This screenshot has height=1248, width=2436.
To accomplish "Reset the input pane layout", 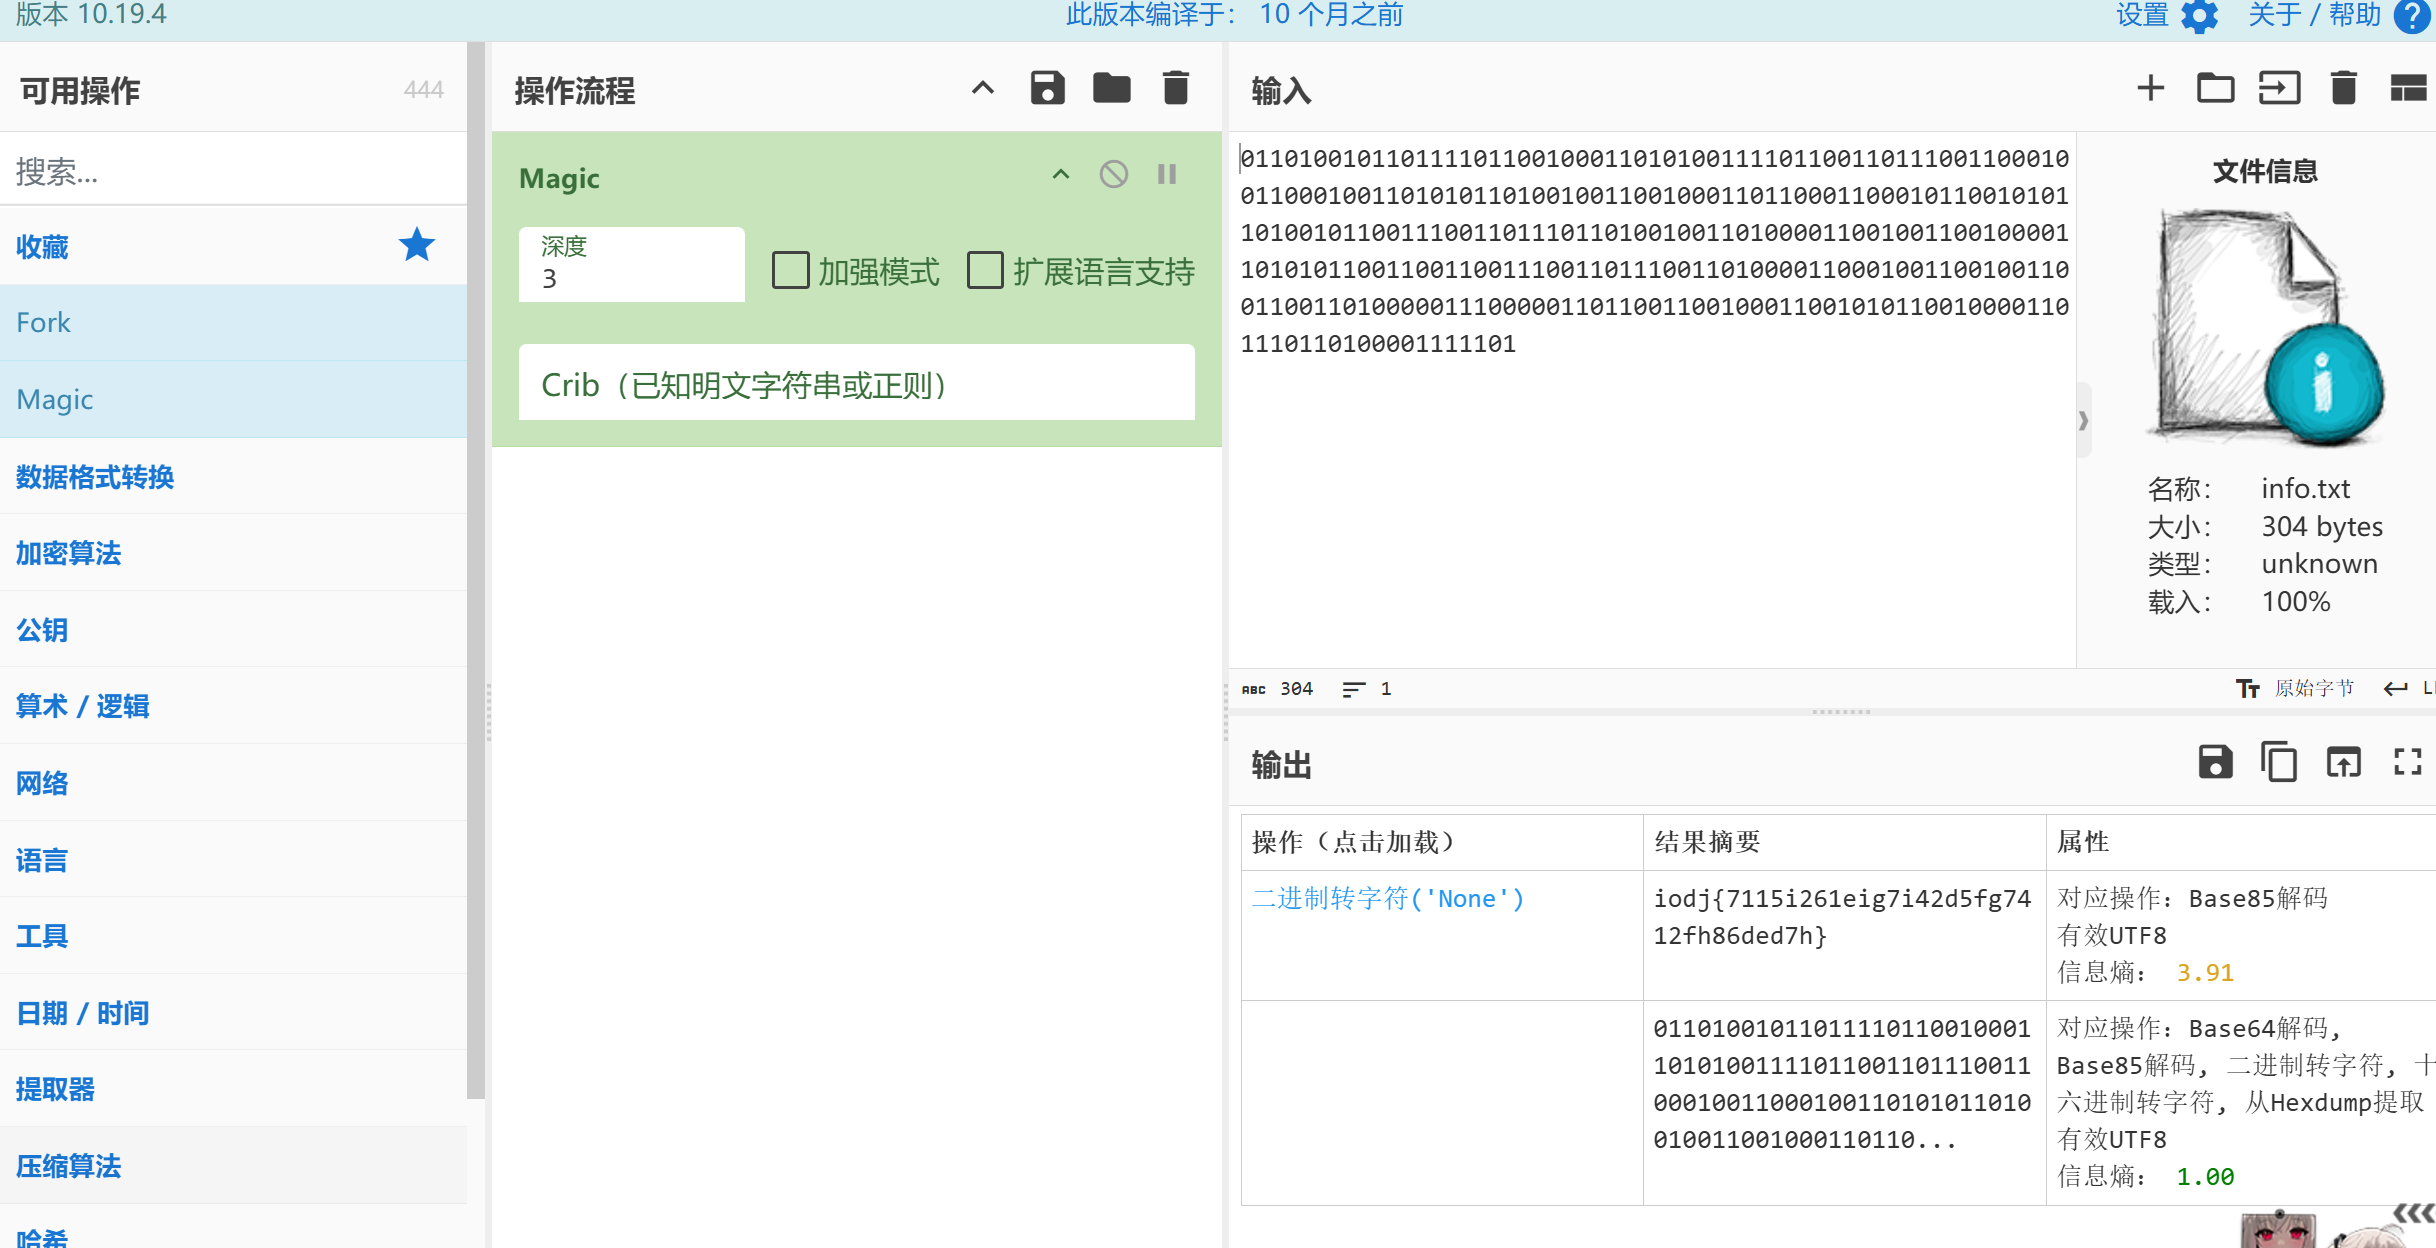I will (x=2408, y=89).
